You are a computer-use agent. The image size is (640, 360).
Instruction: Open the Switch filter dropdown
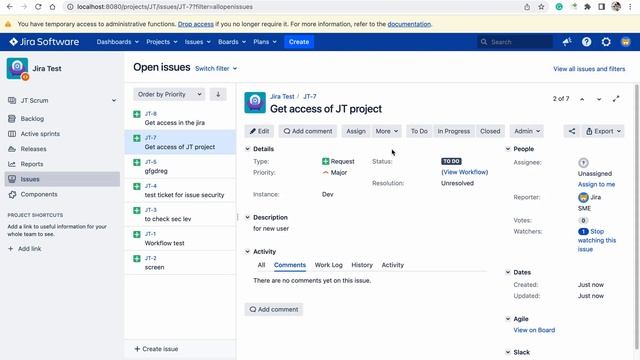(216, 69)
